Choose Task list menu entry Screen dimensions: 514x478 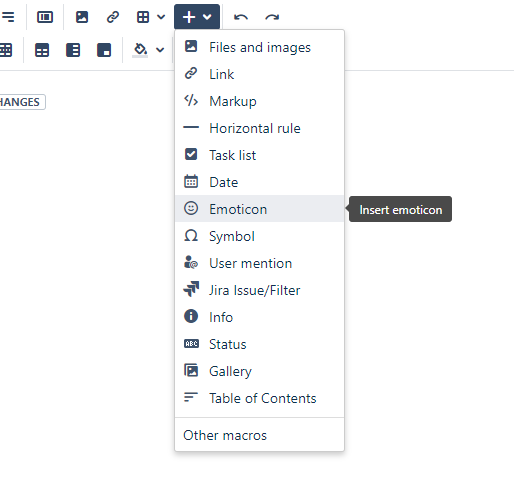259,155
